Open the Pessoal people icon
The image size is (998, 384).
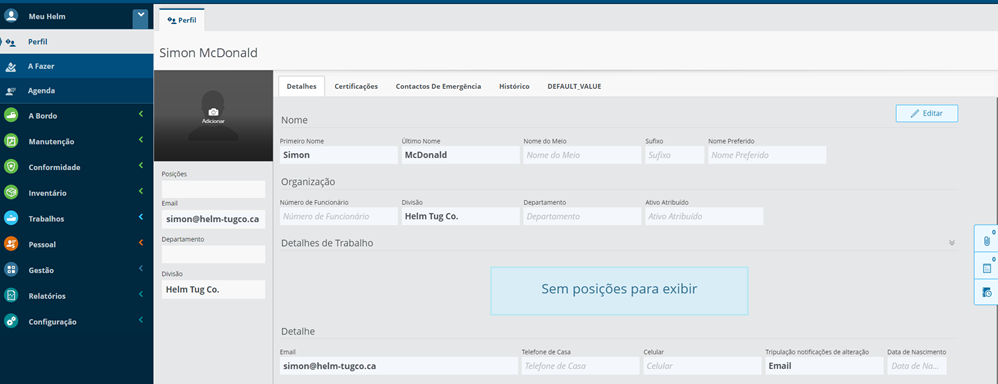coord(11,244)
